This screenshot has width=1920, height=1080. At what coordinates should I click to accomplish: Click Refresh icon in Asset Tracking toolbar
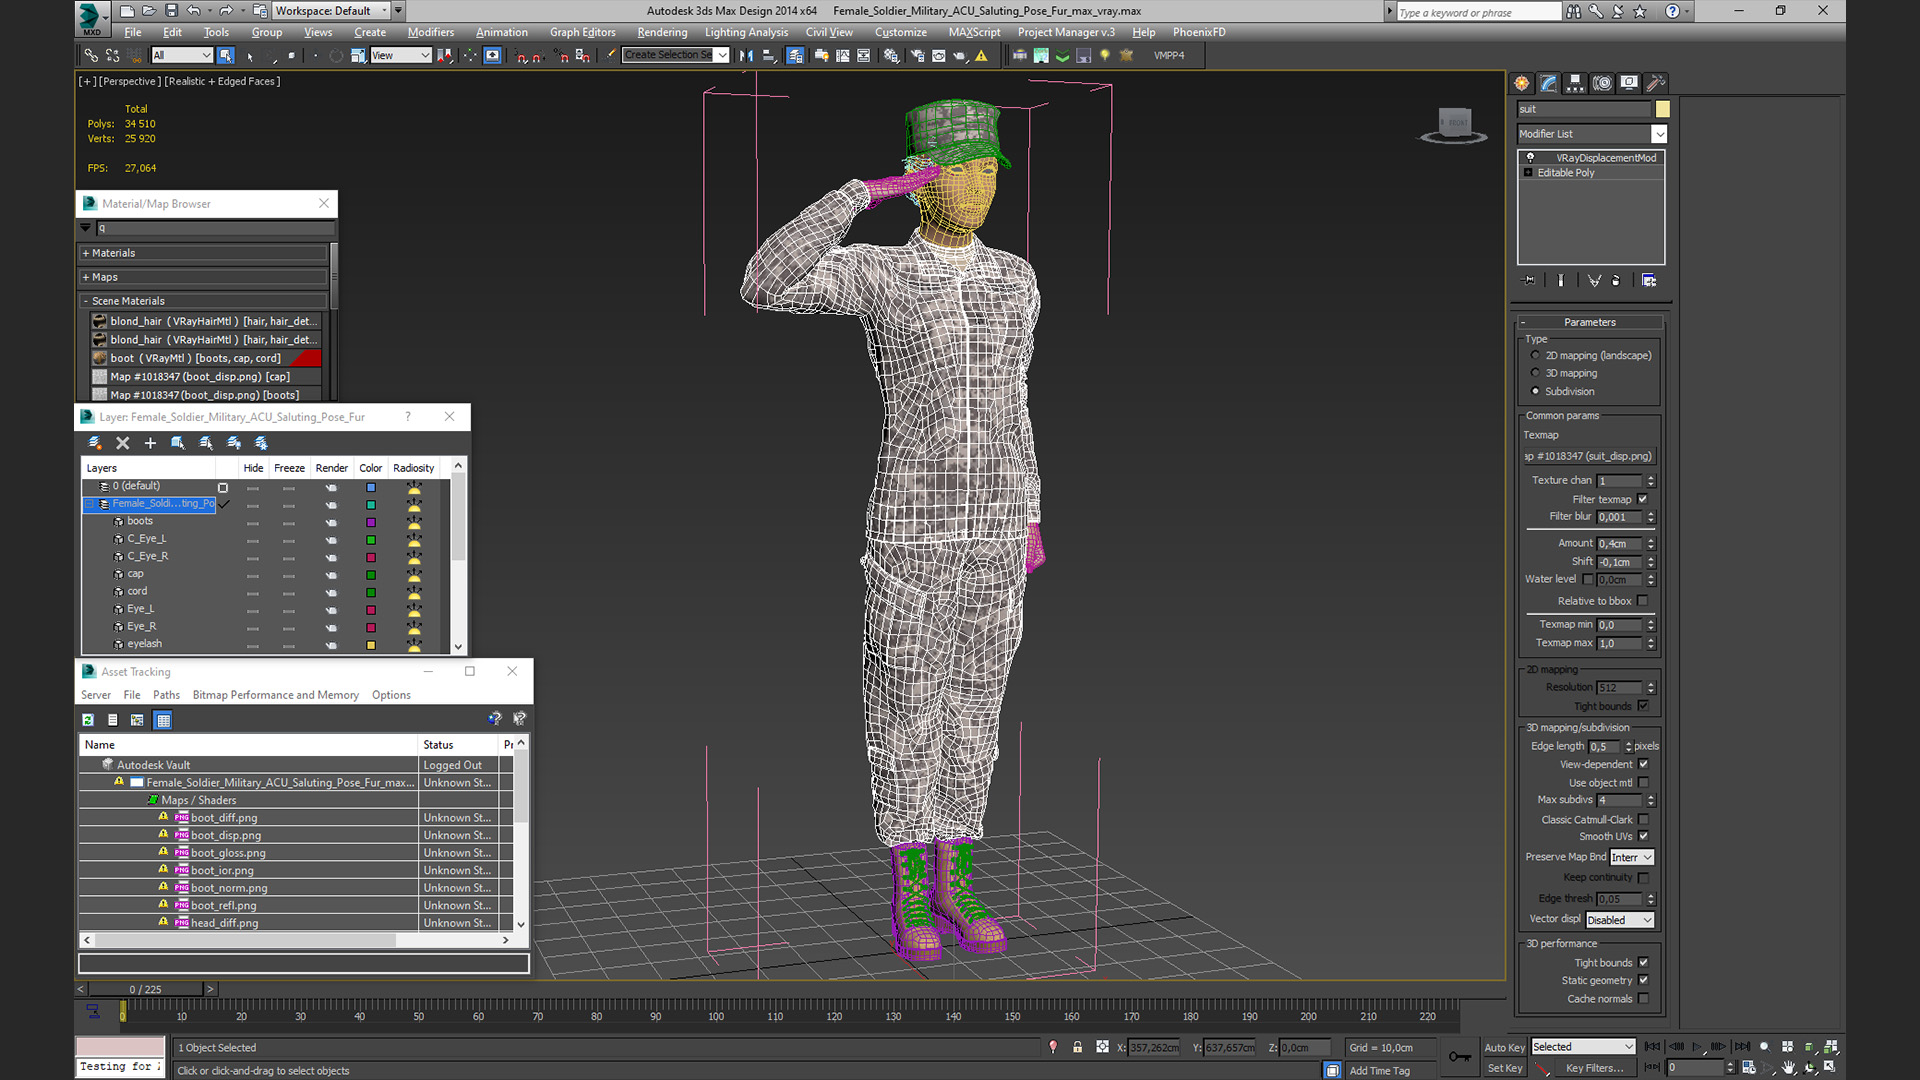click(88, 720)
